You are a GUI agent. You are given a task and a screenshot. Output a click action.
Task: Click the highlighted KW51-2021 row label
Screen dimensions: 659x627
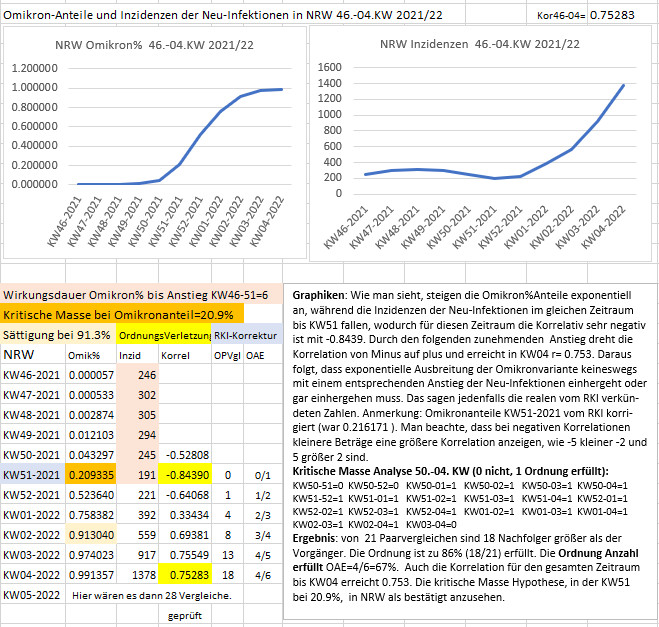click(33, 475)
